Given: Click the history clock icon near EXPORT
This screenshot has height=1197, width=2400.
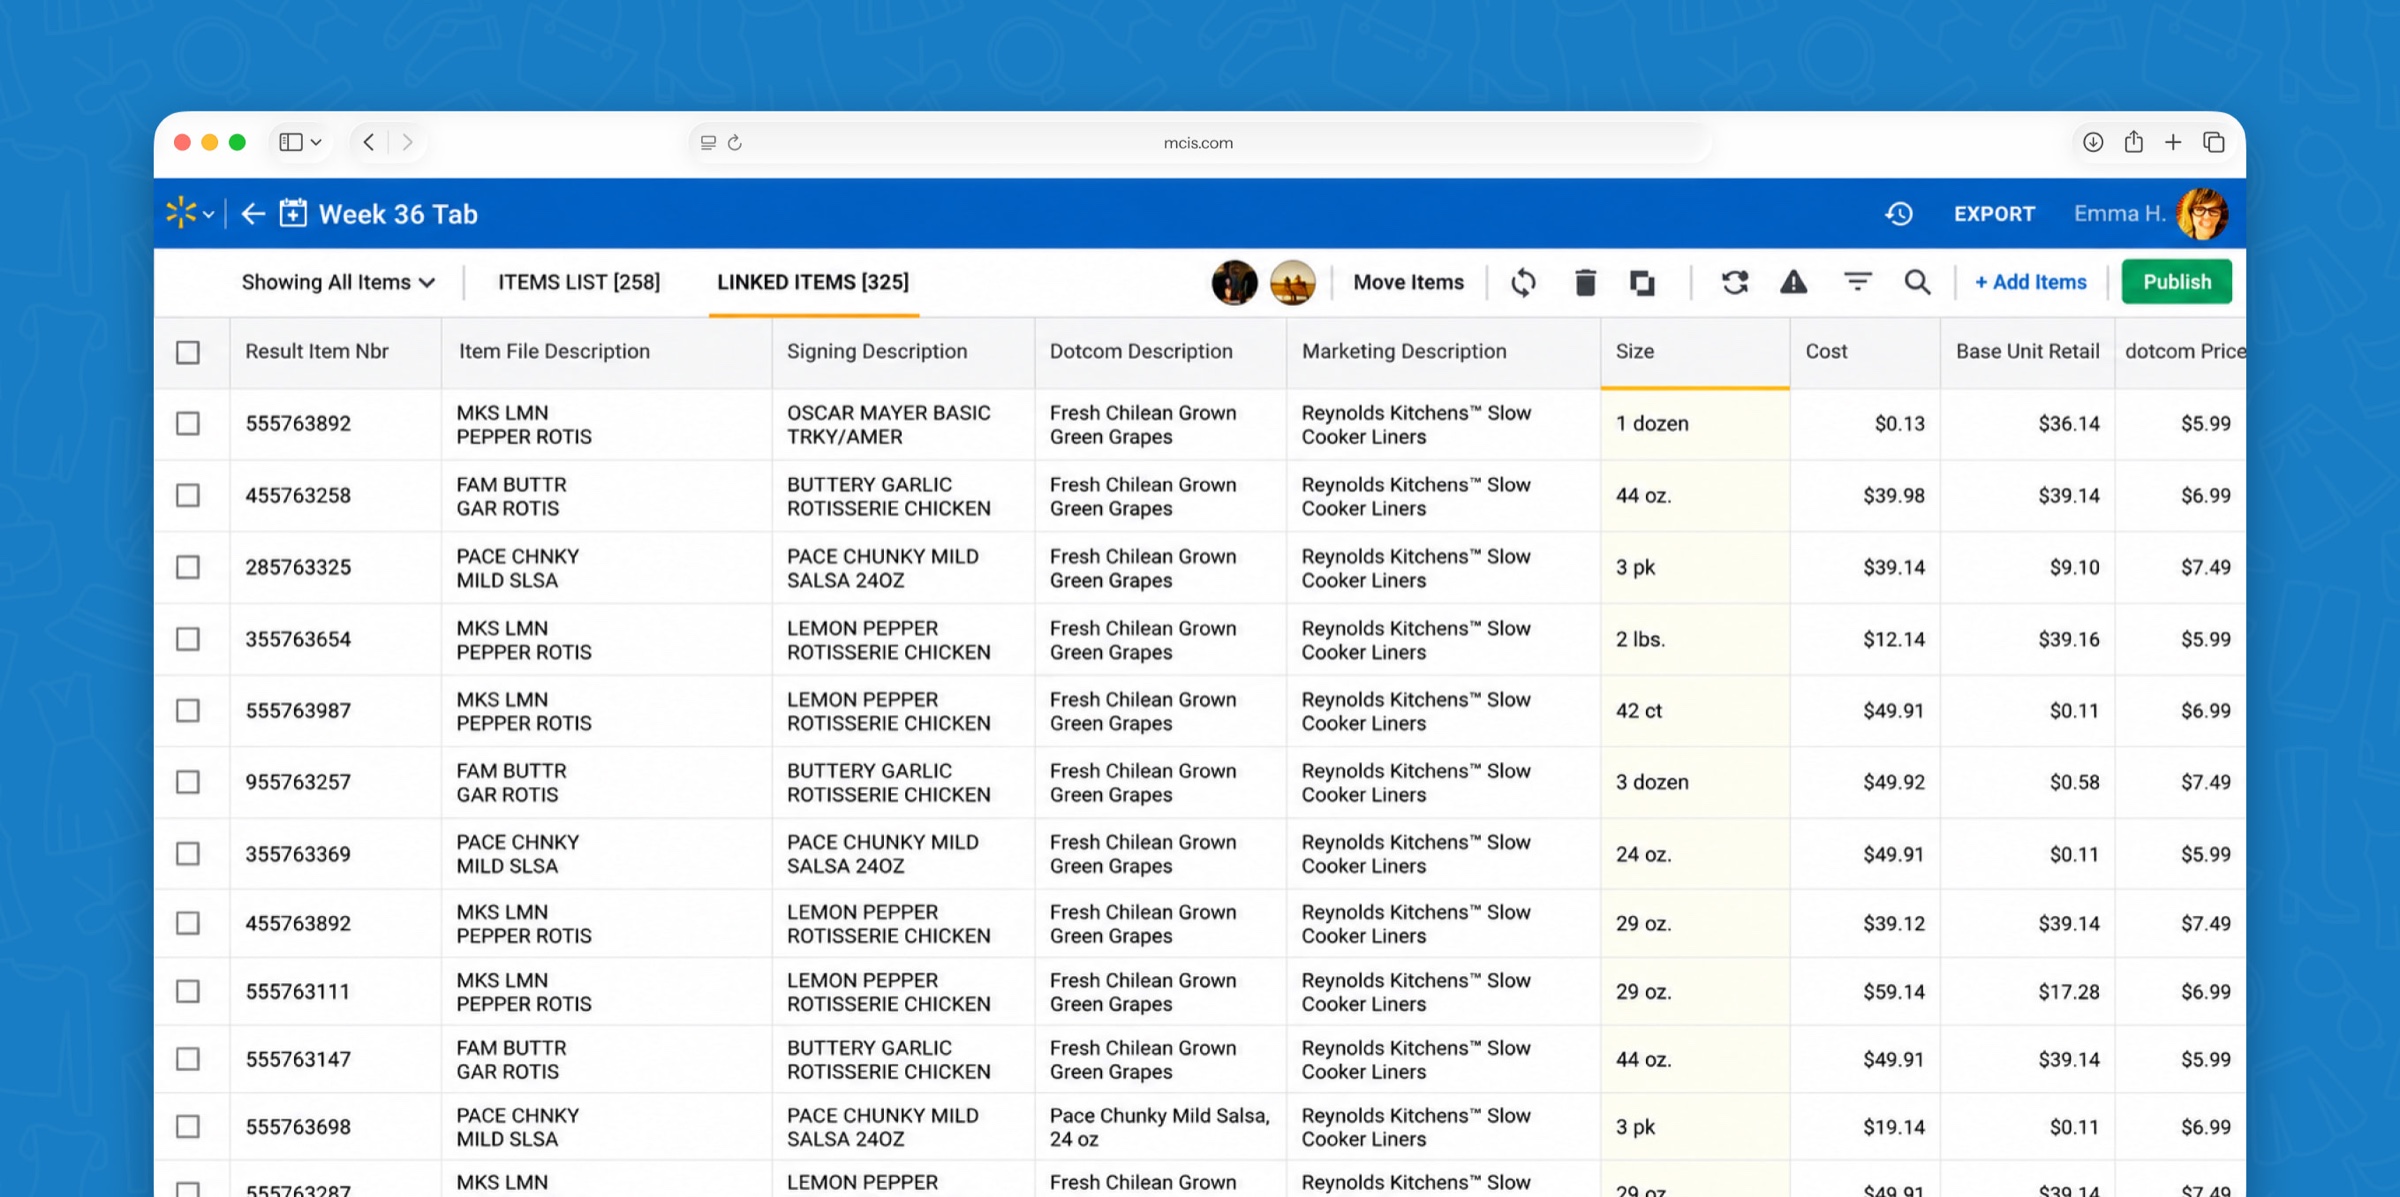Looking at the screenshot, I should click(1898, 214).
